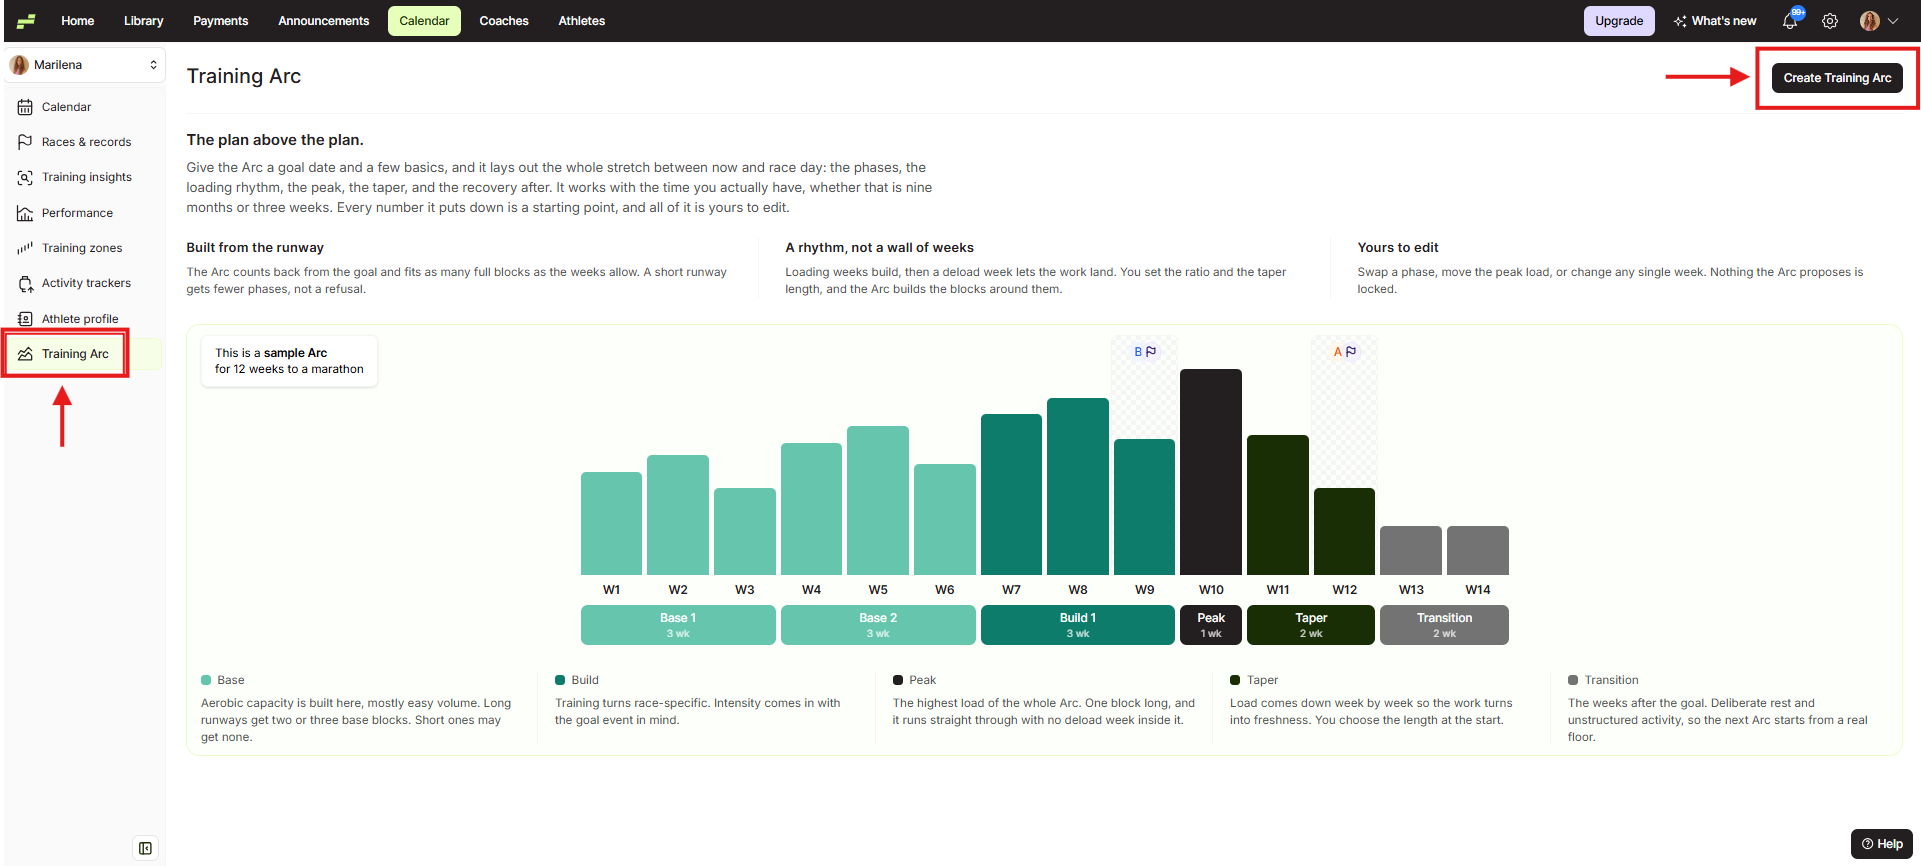Viewport: 1921px width, 866px height.
Task: Click the Base legend color dot
Action: (x=206, y=680)
